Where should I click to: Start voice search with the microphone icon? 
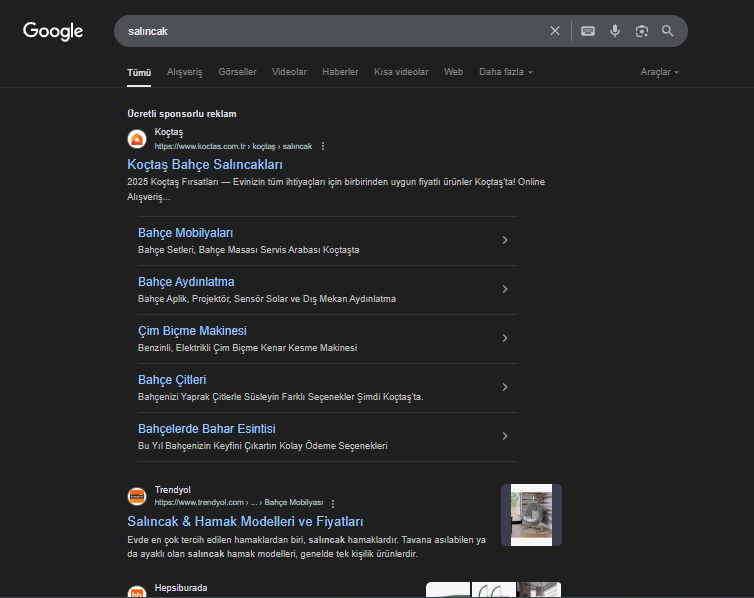point(615,31)
